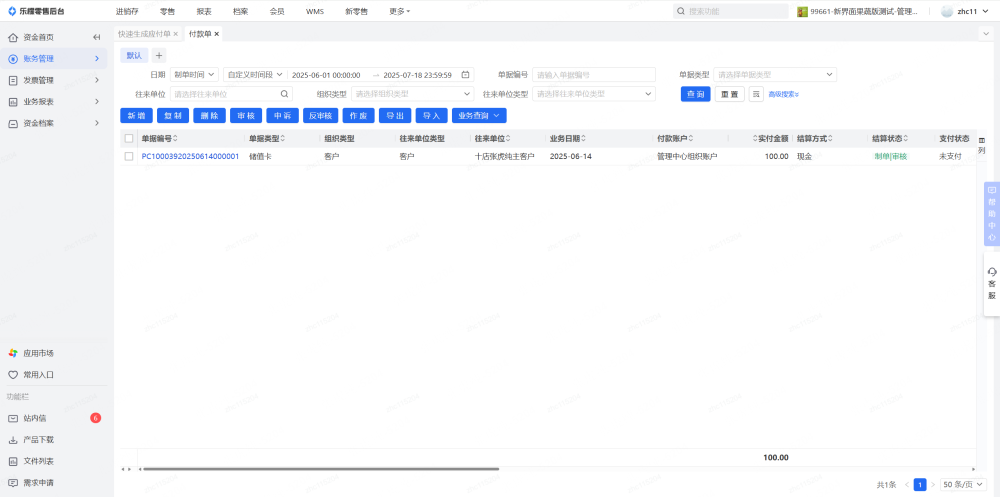Click the calendar icon in date range
1000x497 pixels.
[x=465, y=75]
